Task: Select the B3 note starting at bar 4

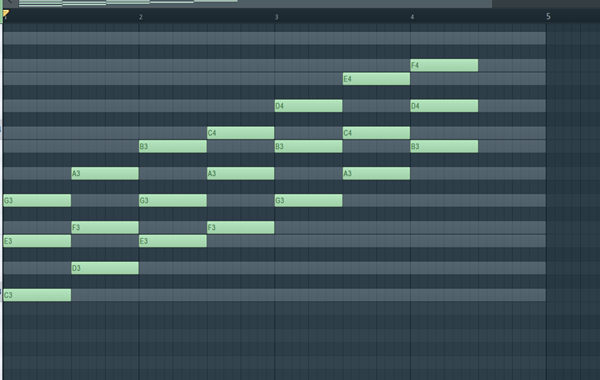Action: coord(444,146)
